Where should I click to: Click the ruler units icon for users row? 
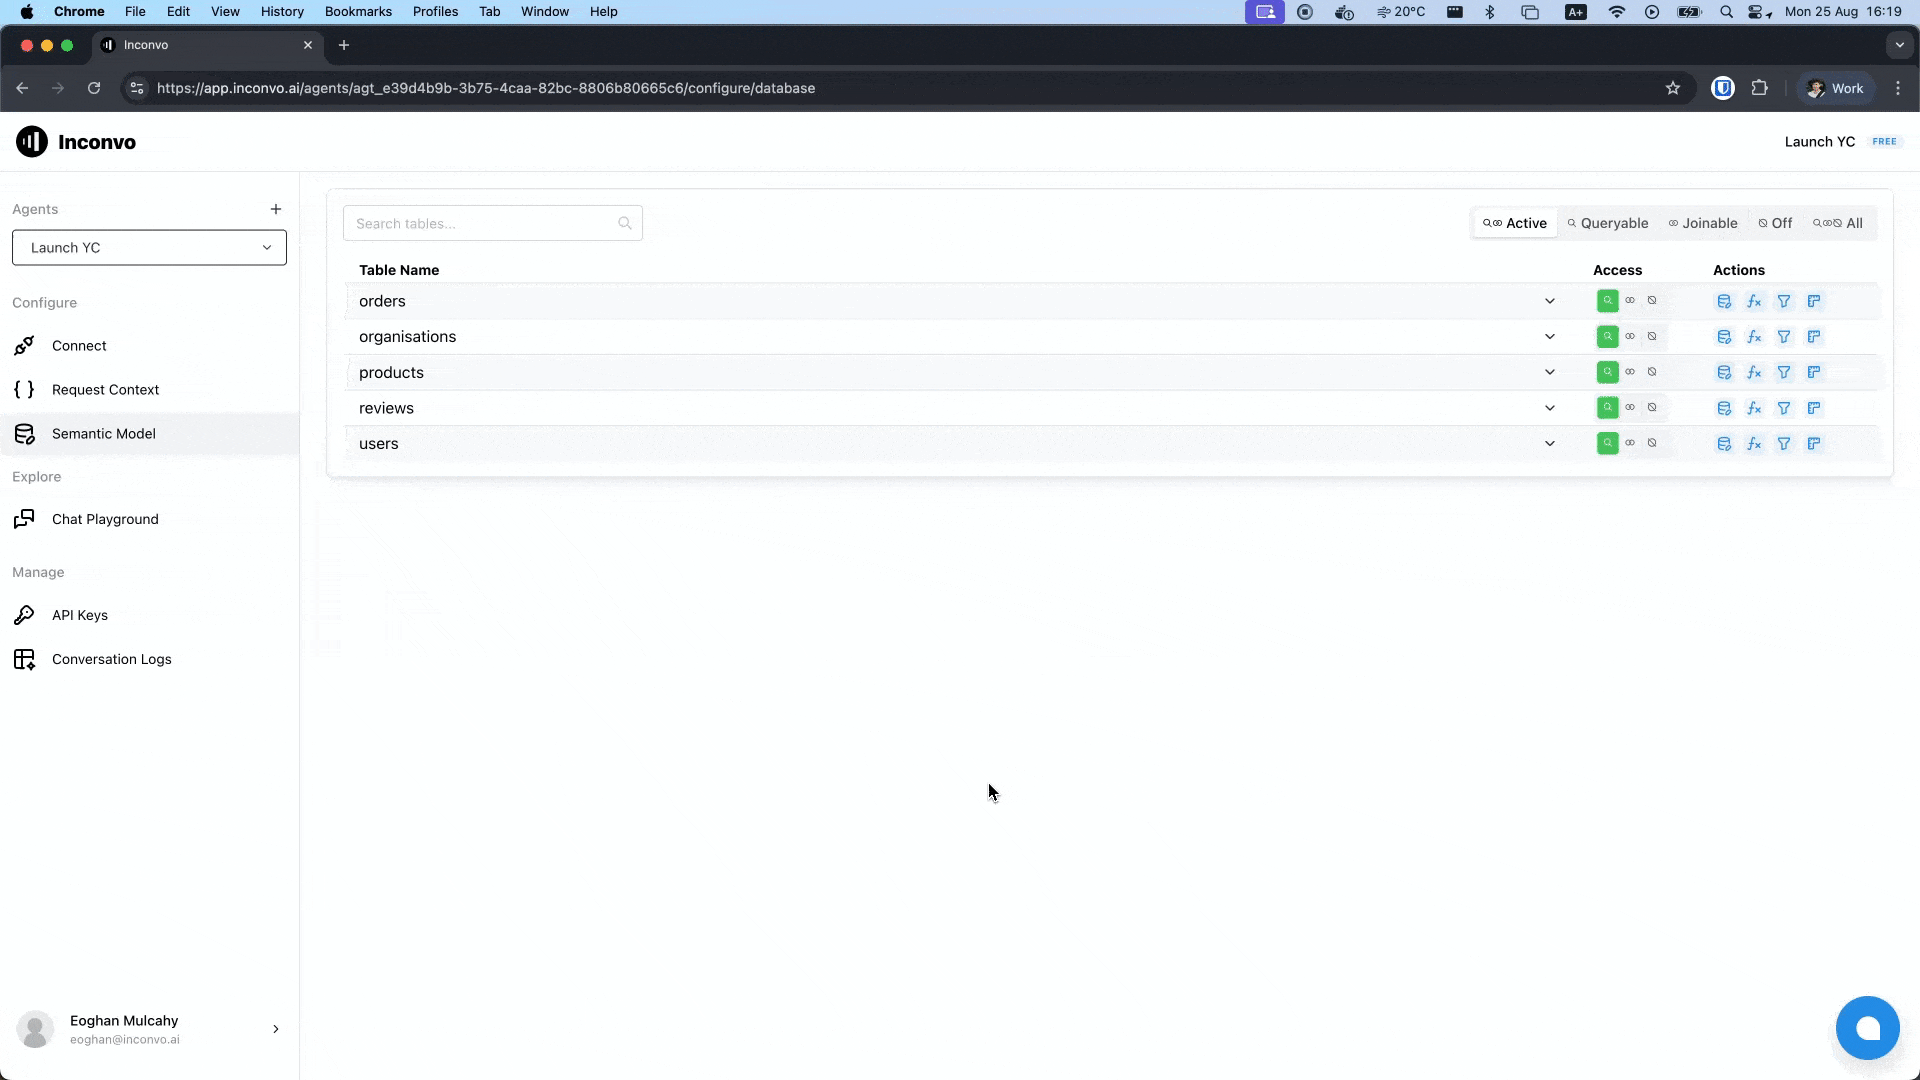coord(1814,444)
